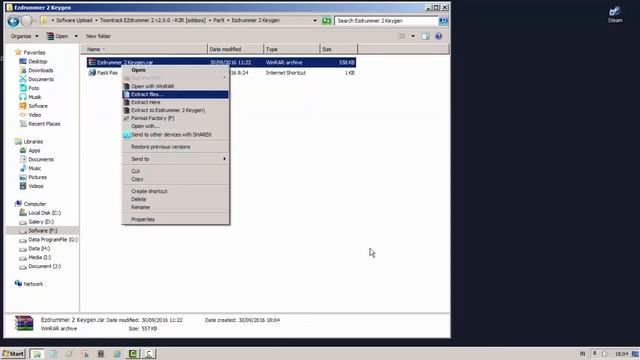Click inside the Search Ezdrummer 2 Keygen field
Screen dimensions: 640x360
click(x=386, y=20)
